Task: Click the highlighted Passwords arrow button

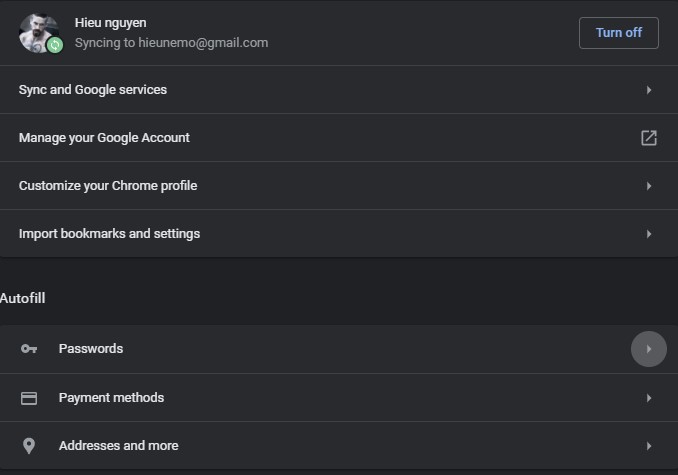Action: tap(648, 349)
